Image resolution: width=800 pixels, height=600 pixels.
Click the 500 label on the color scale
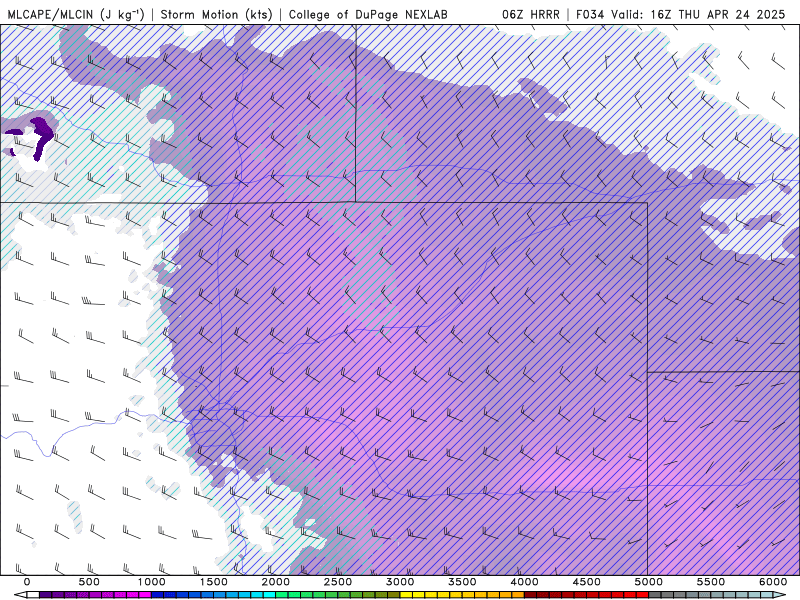coord(89,582)
